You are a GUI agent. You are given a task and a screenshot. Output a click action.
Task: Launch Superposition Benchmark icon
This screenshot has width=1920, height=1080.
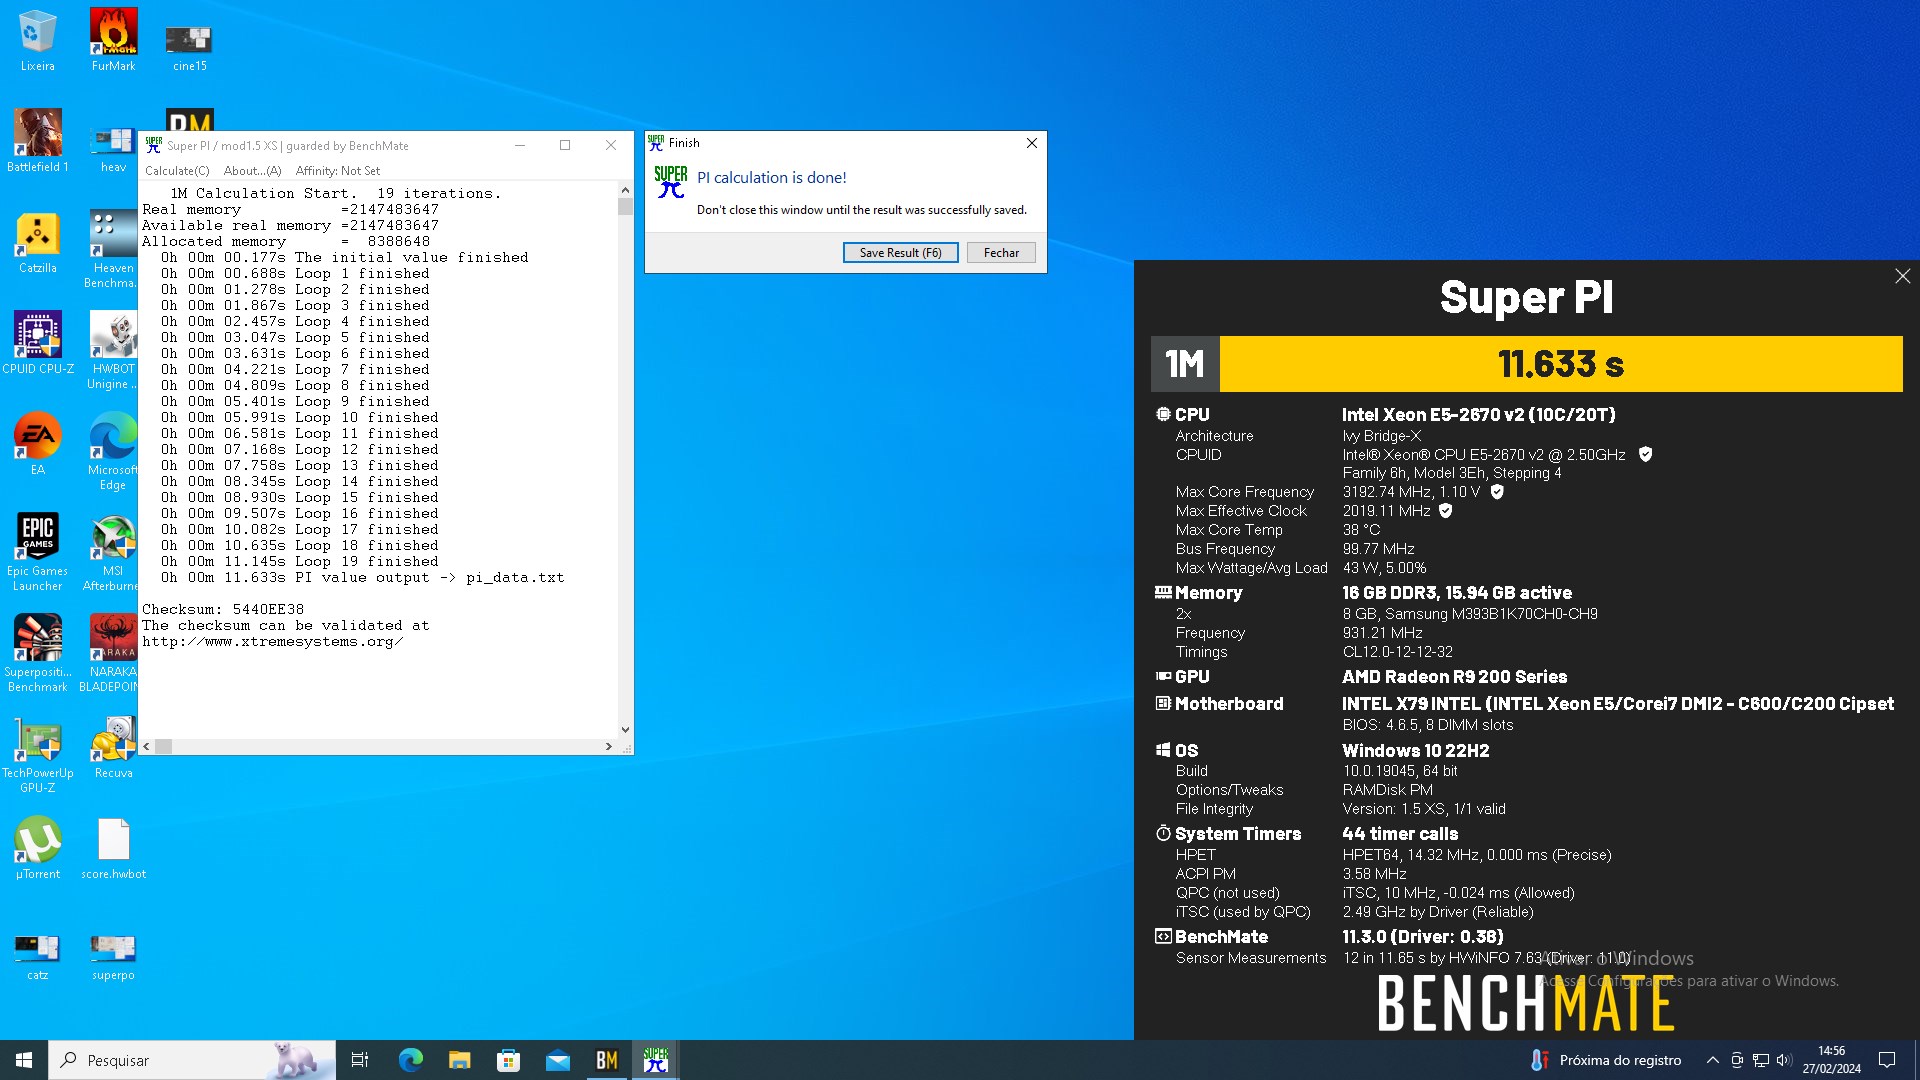[x=37, y=653]
